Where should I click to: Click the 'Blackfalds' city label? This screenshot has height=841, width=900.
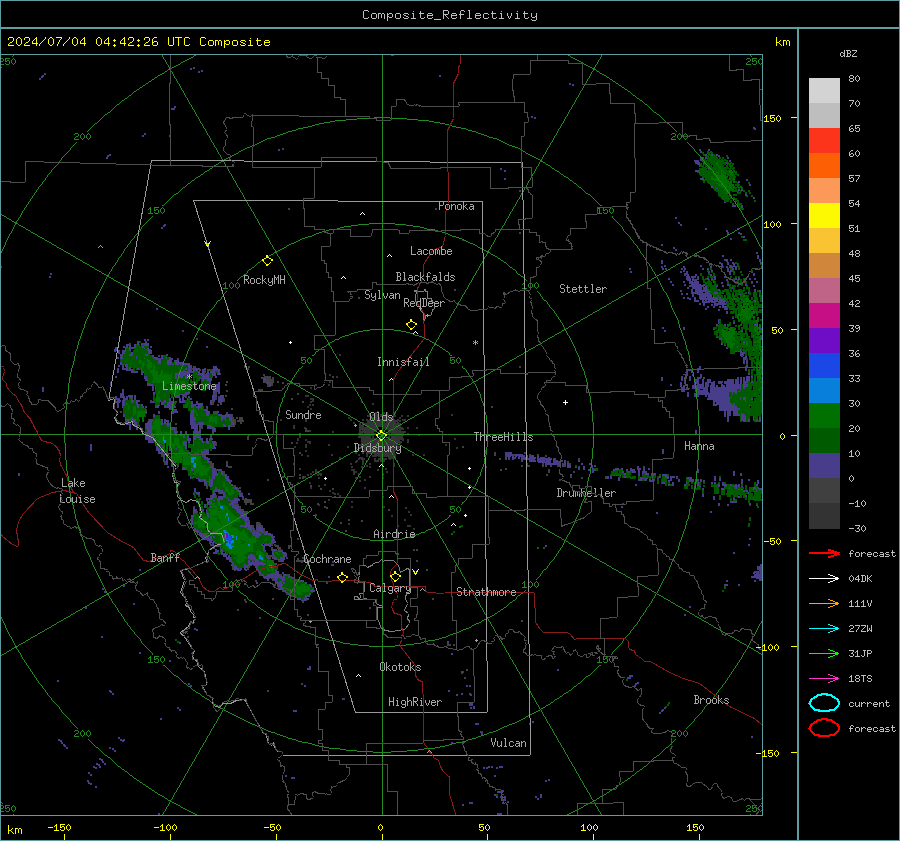tap(425, 277)
